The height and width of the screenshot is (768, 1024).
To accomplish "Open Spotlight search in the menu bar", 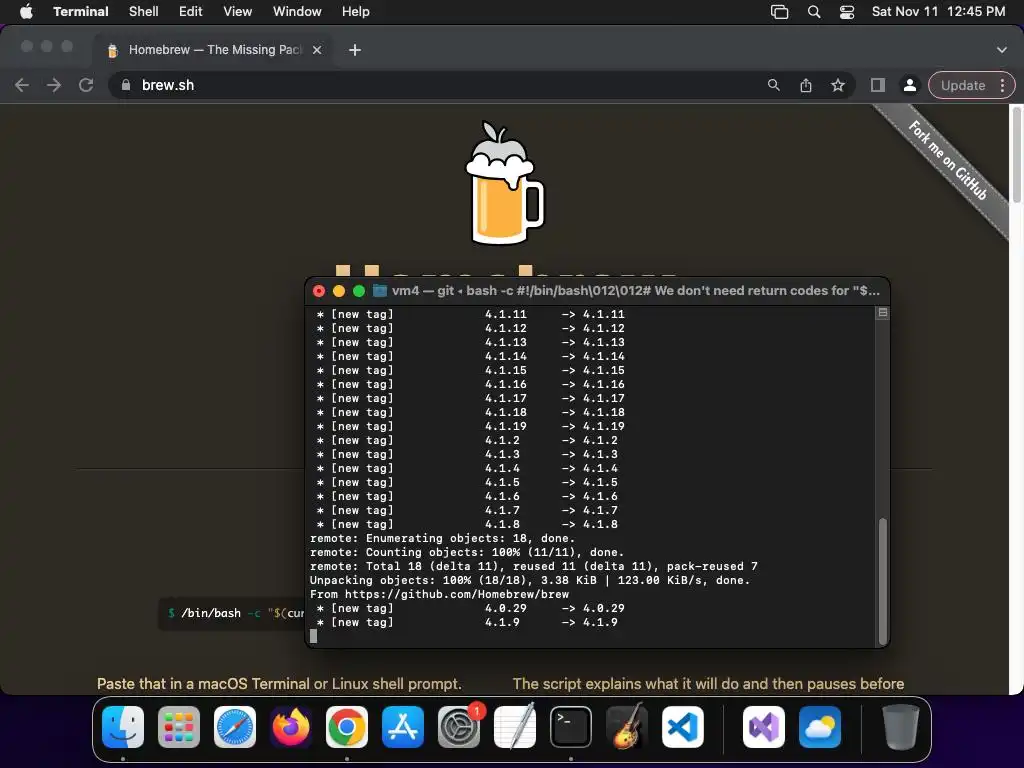I will click(814, 12).
